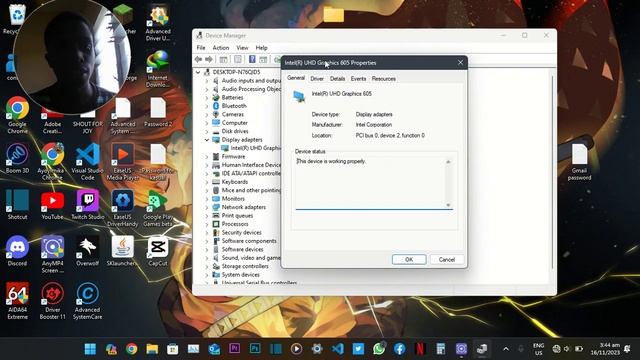640x360 pixels.
Task: Open the YouTube desktop shortcut
Action: coord(52,205)
